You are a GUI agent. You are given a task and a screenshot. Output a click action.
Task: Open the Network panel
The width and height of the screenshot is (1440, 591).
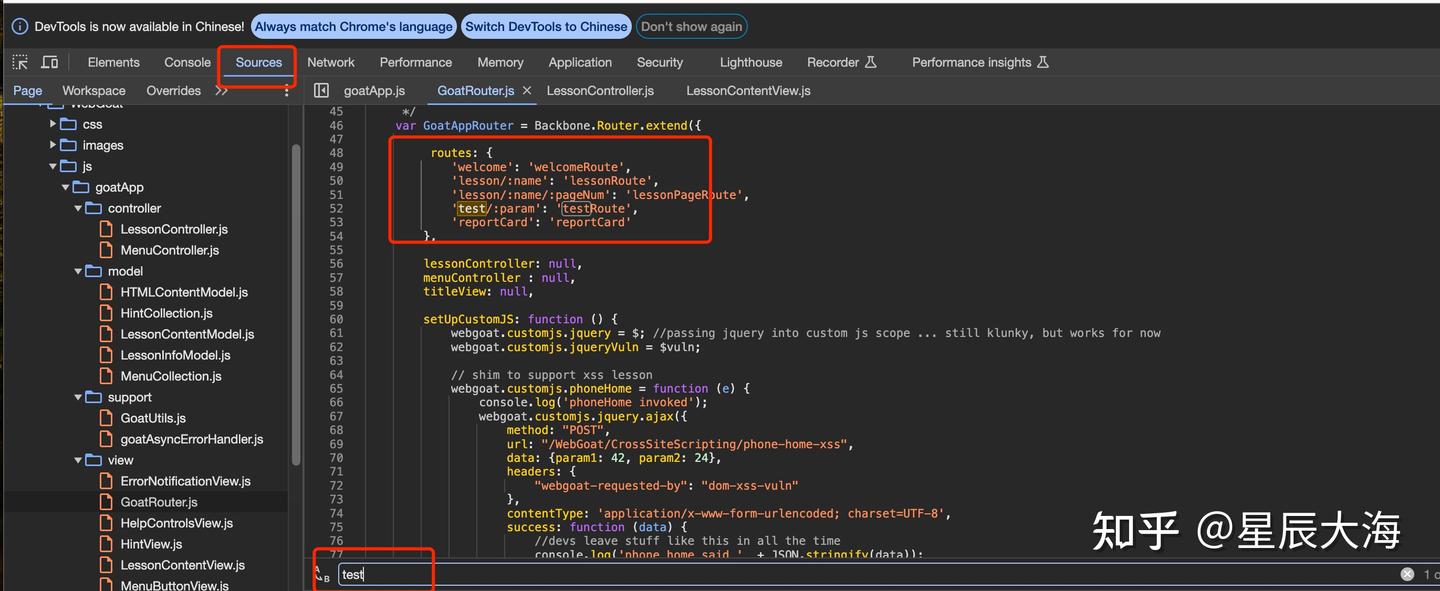tap(331, 61)
